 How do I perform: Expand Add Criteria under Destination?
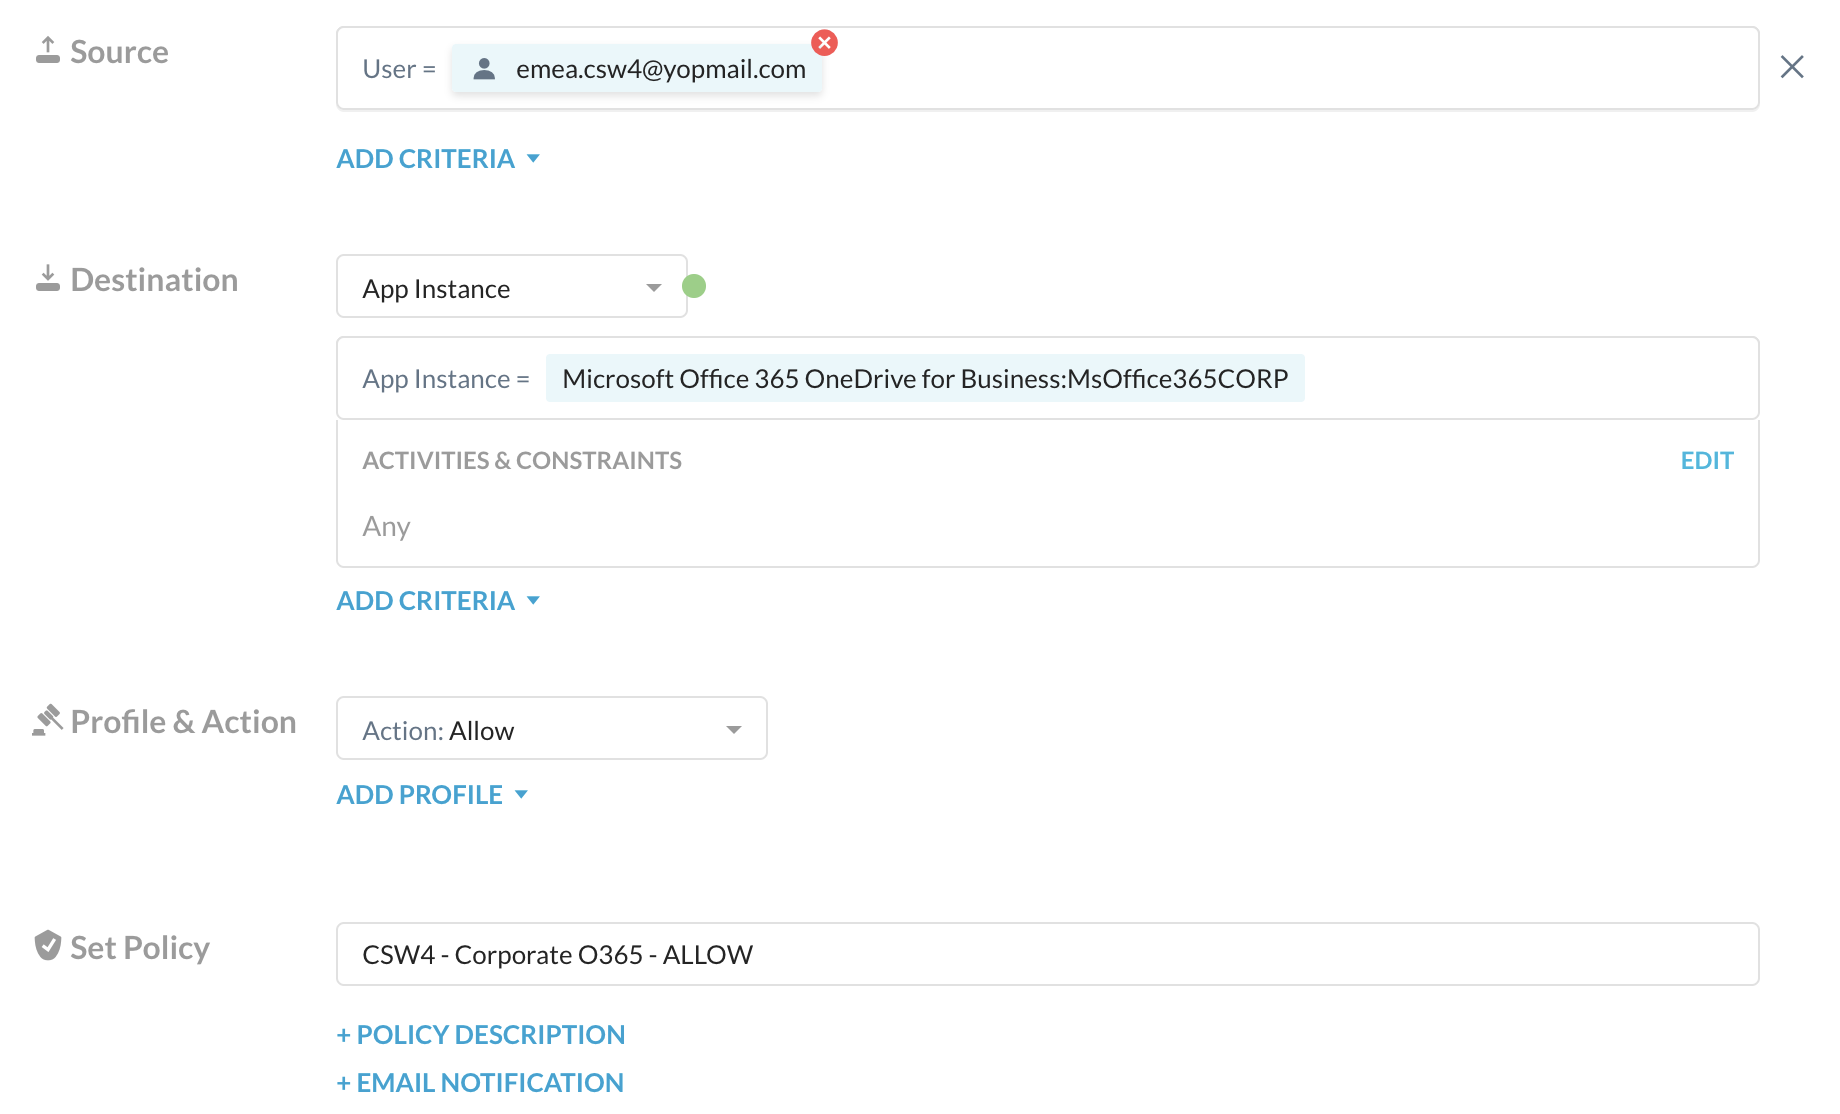438,601
